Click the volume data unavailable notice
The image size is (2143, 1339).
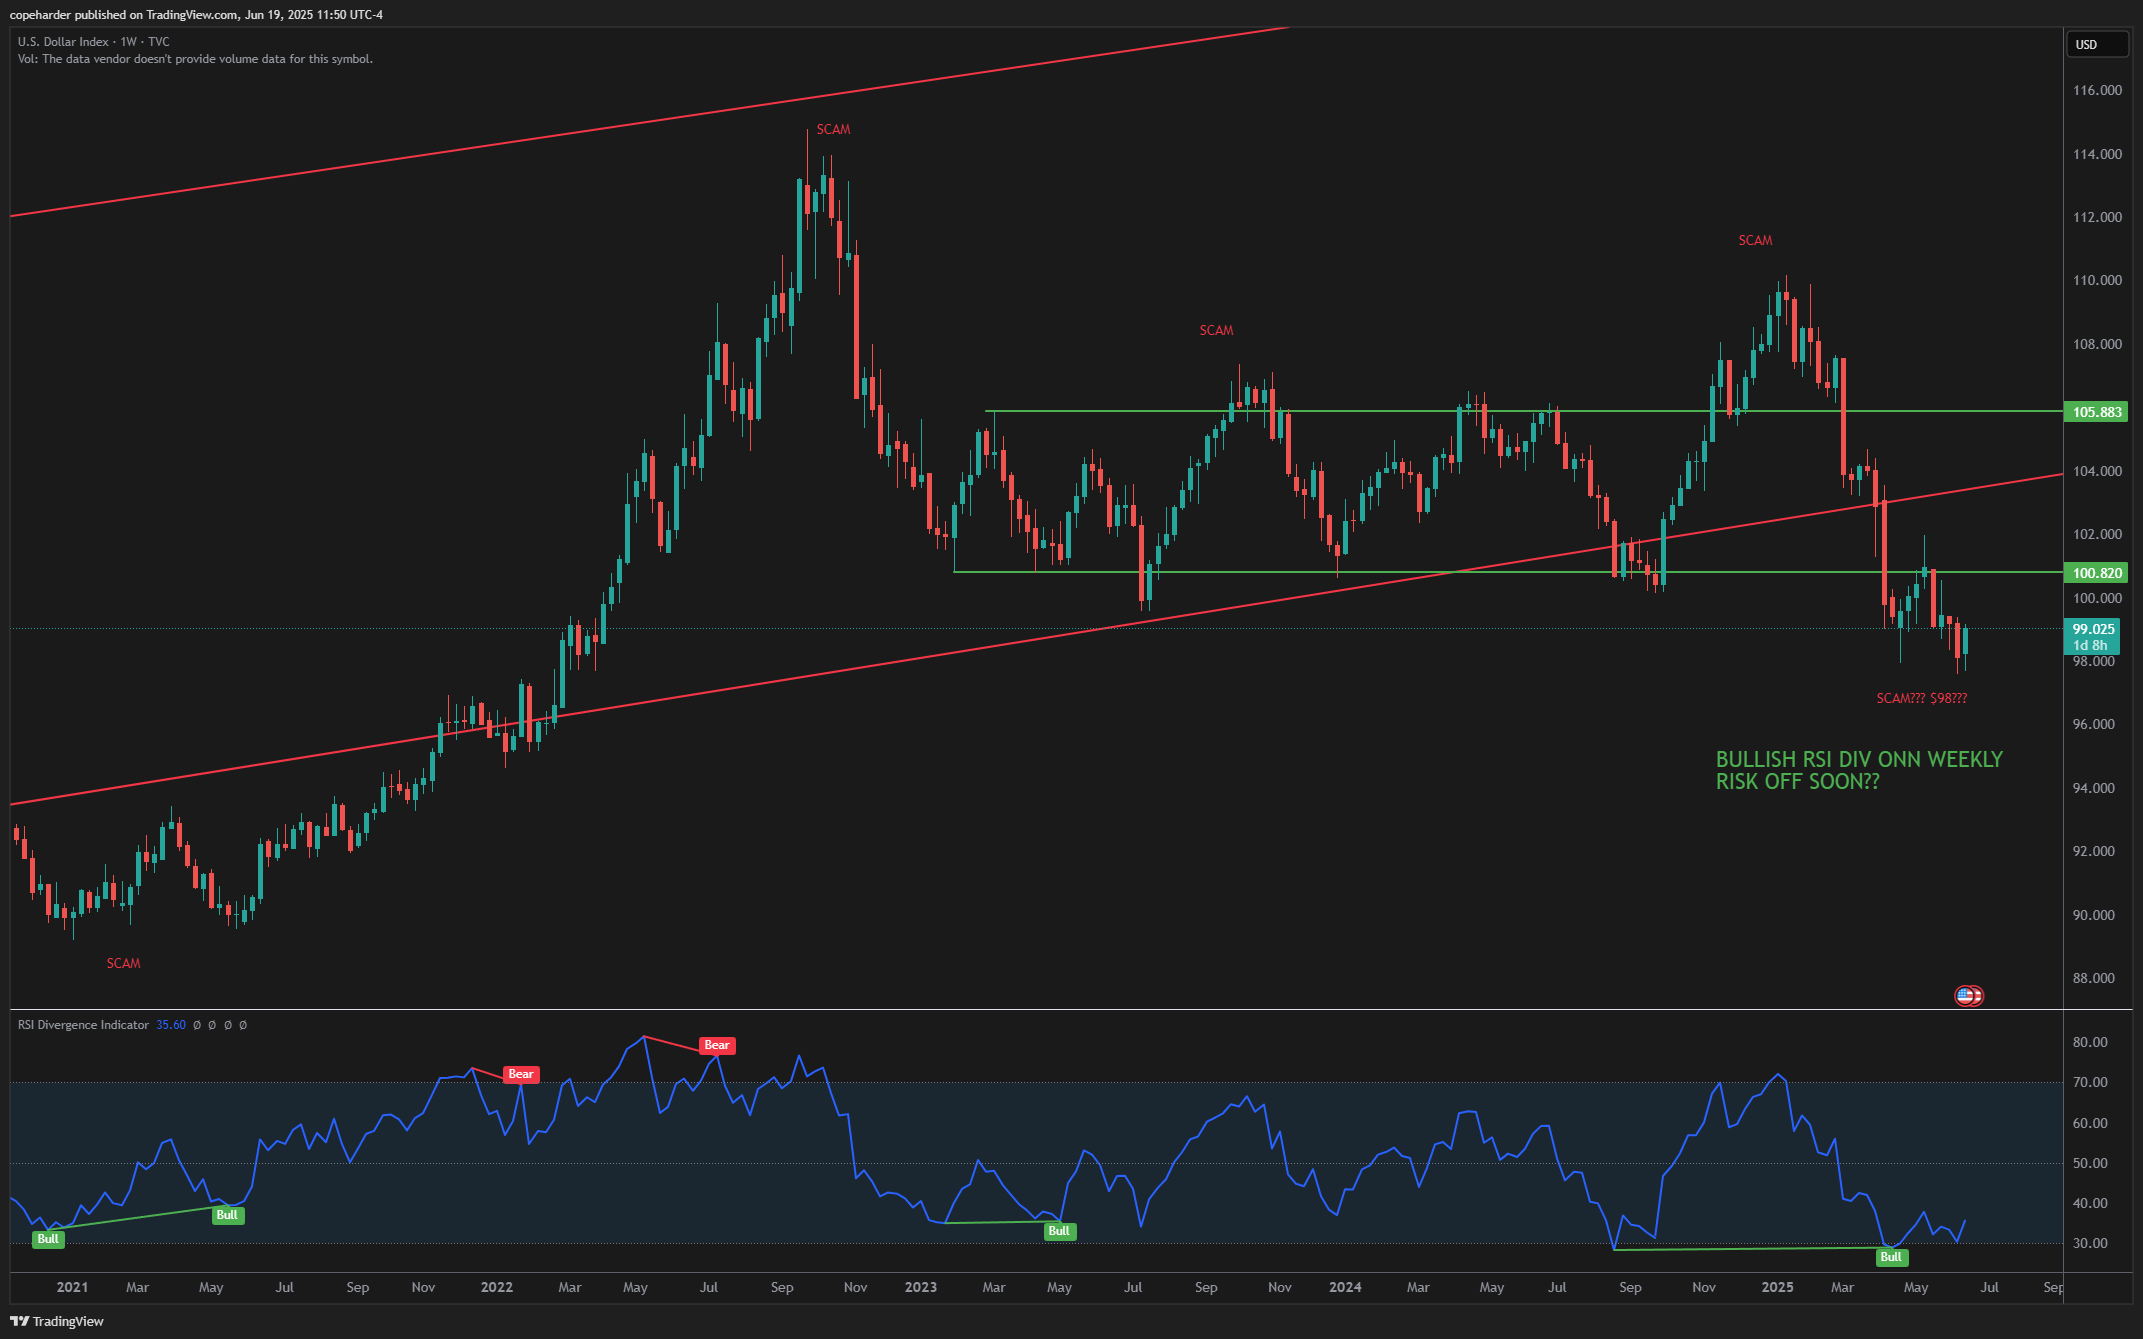coord(195,59)
